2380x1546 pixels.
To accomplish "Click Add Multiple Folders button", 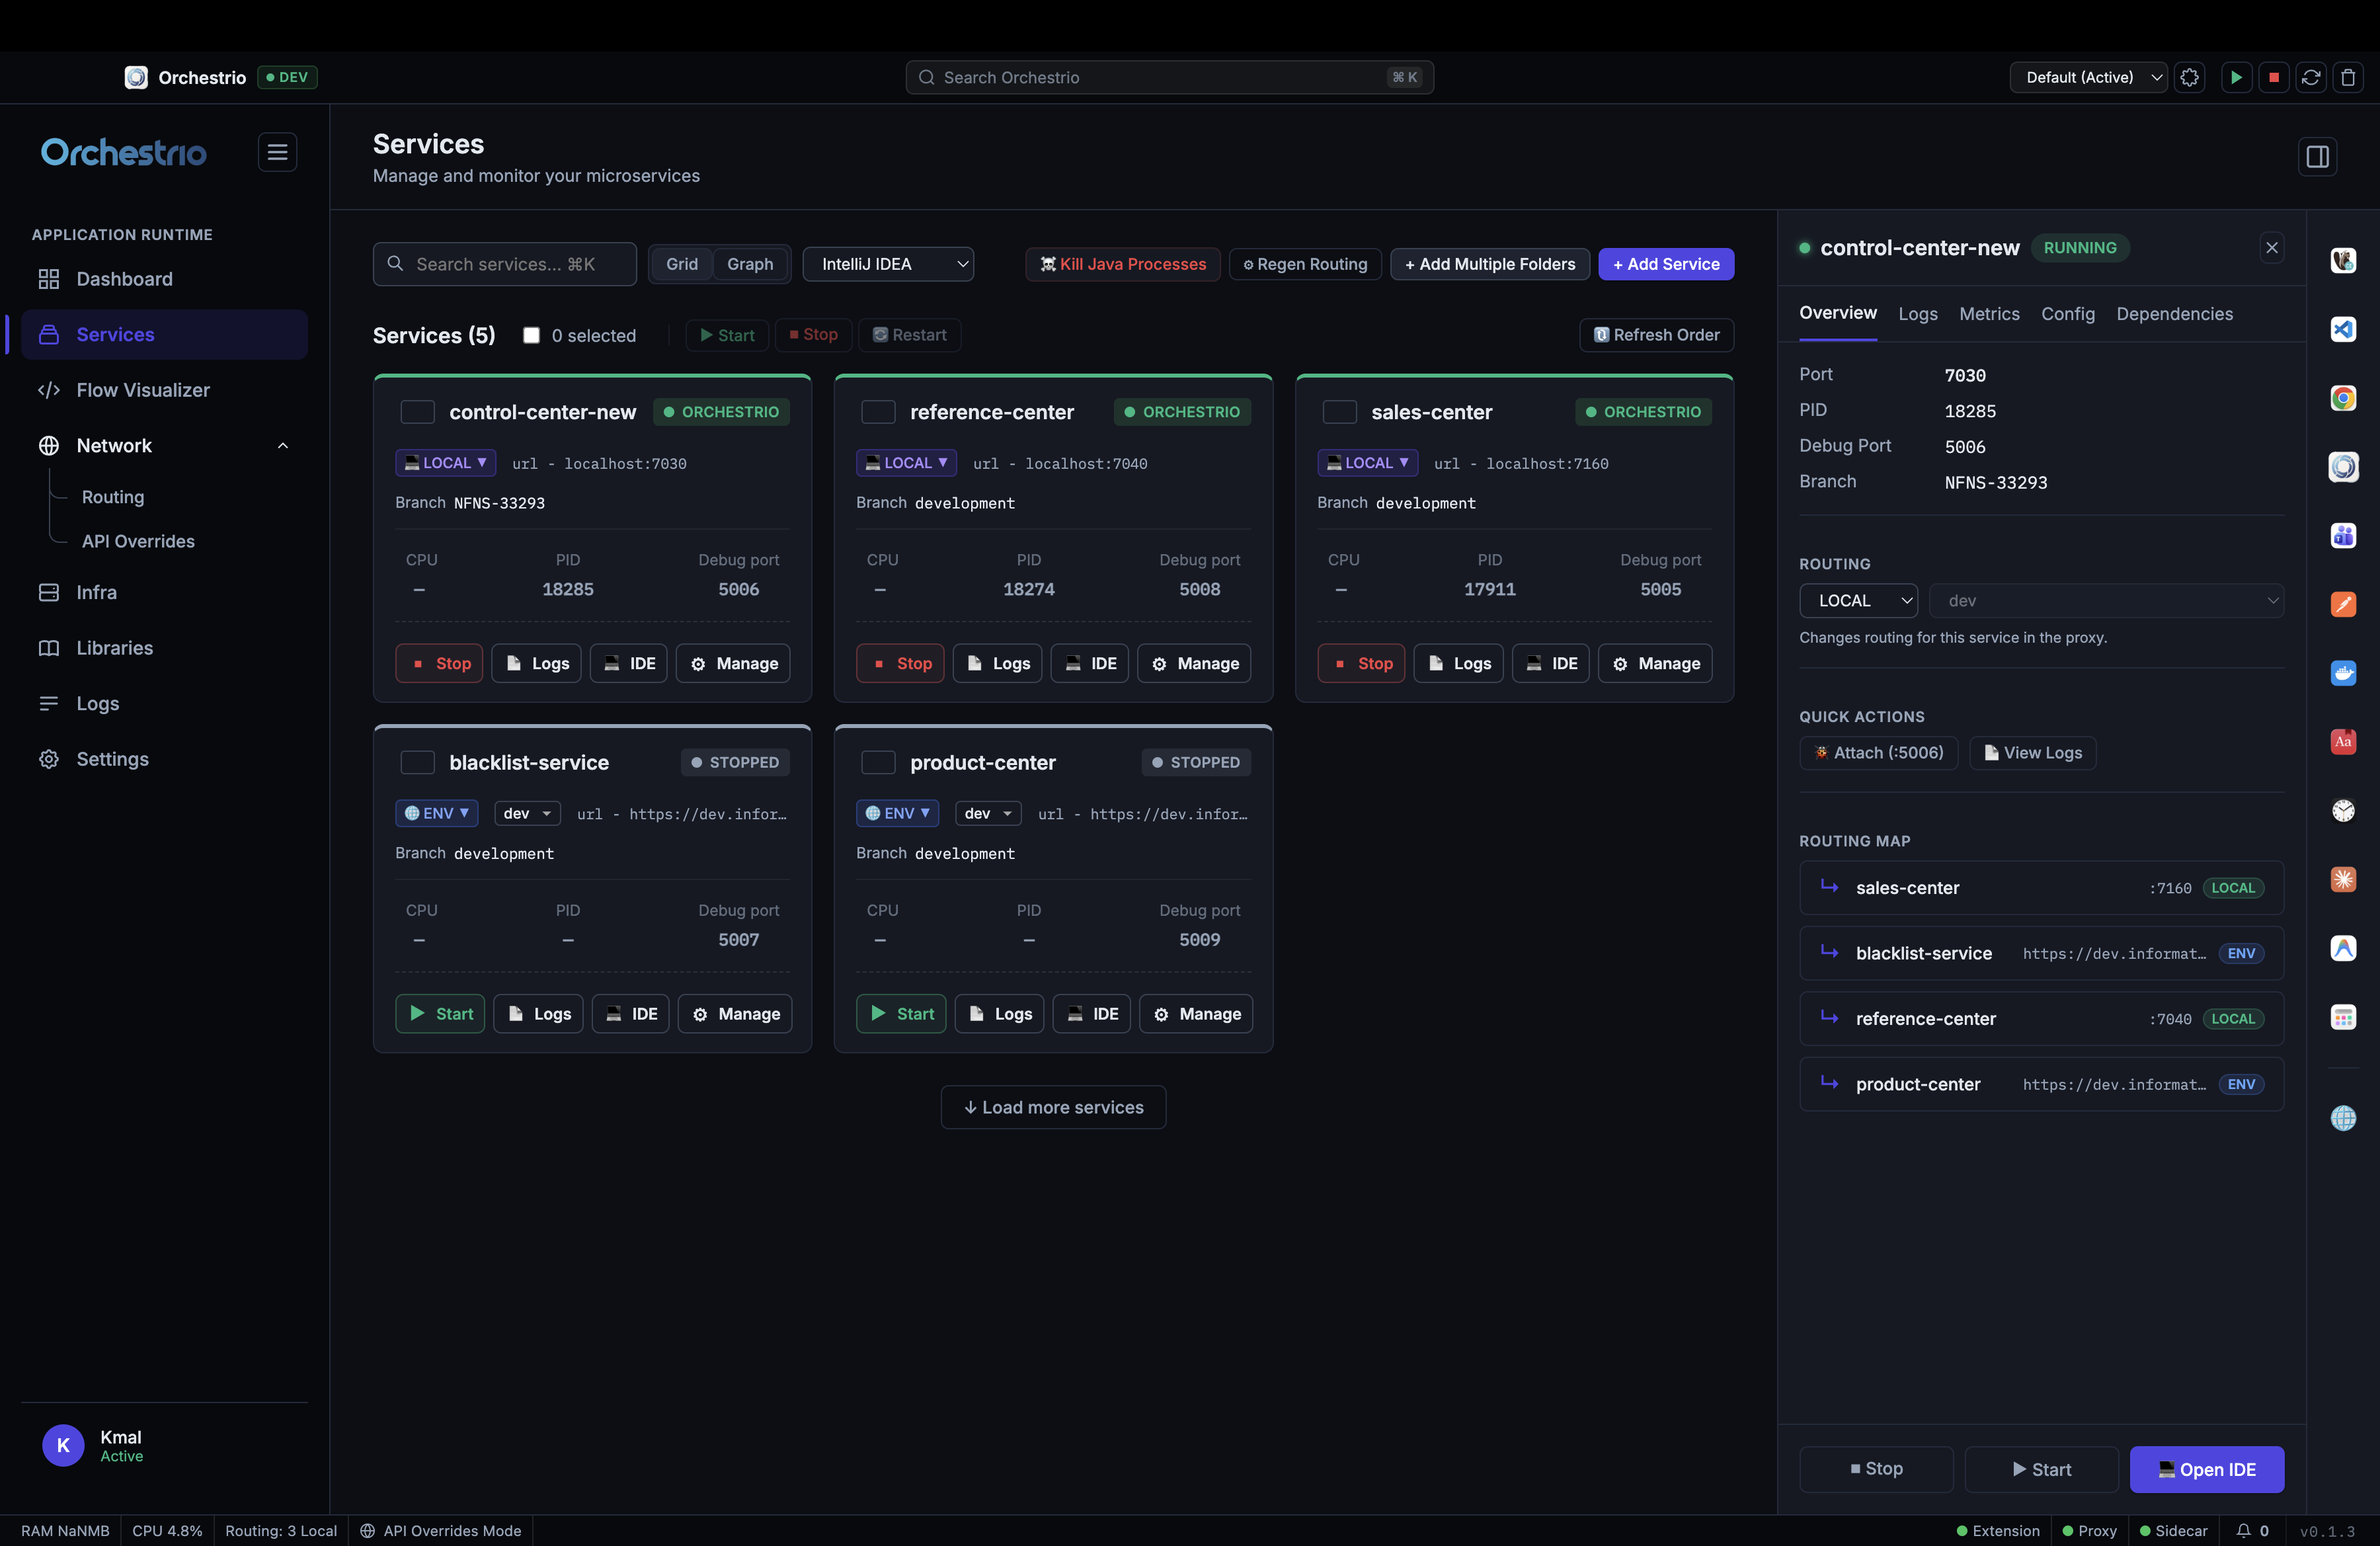I will (1489, 264).
